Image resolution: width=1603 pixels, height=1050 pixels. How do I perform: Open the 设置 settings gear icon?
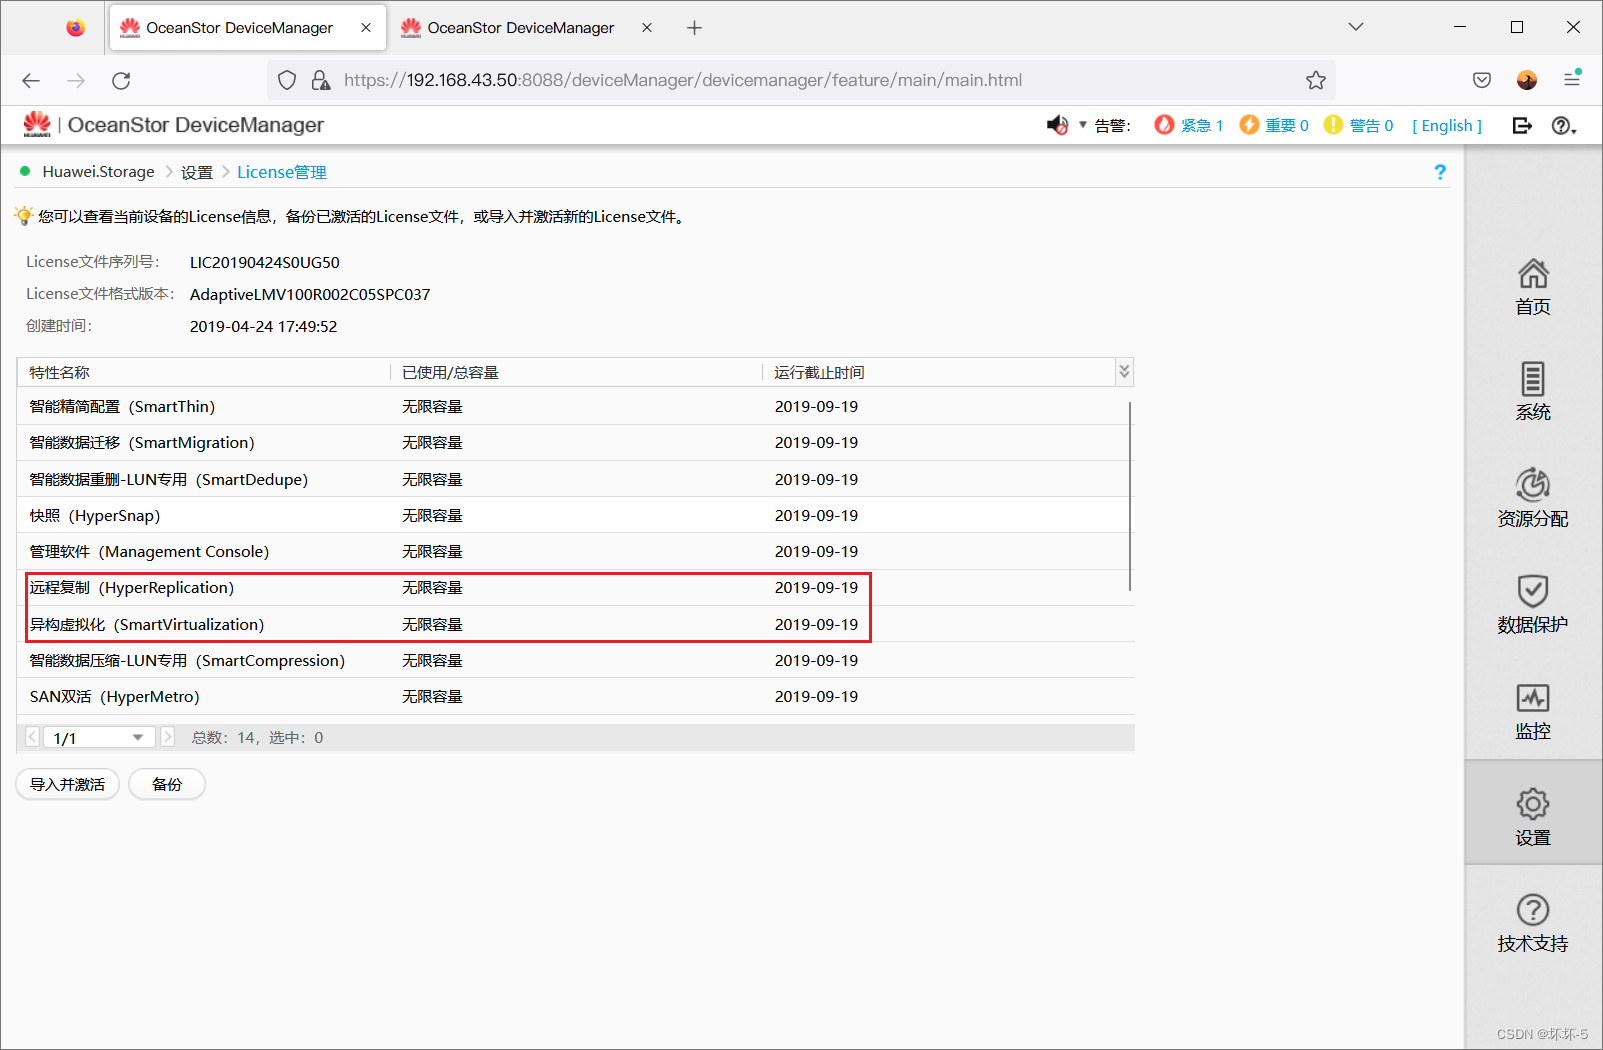coord(1532,817)
